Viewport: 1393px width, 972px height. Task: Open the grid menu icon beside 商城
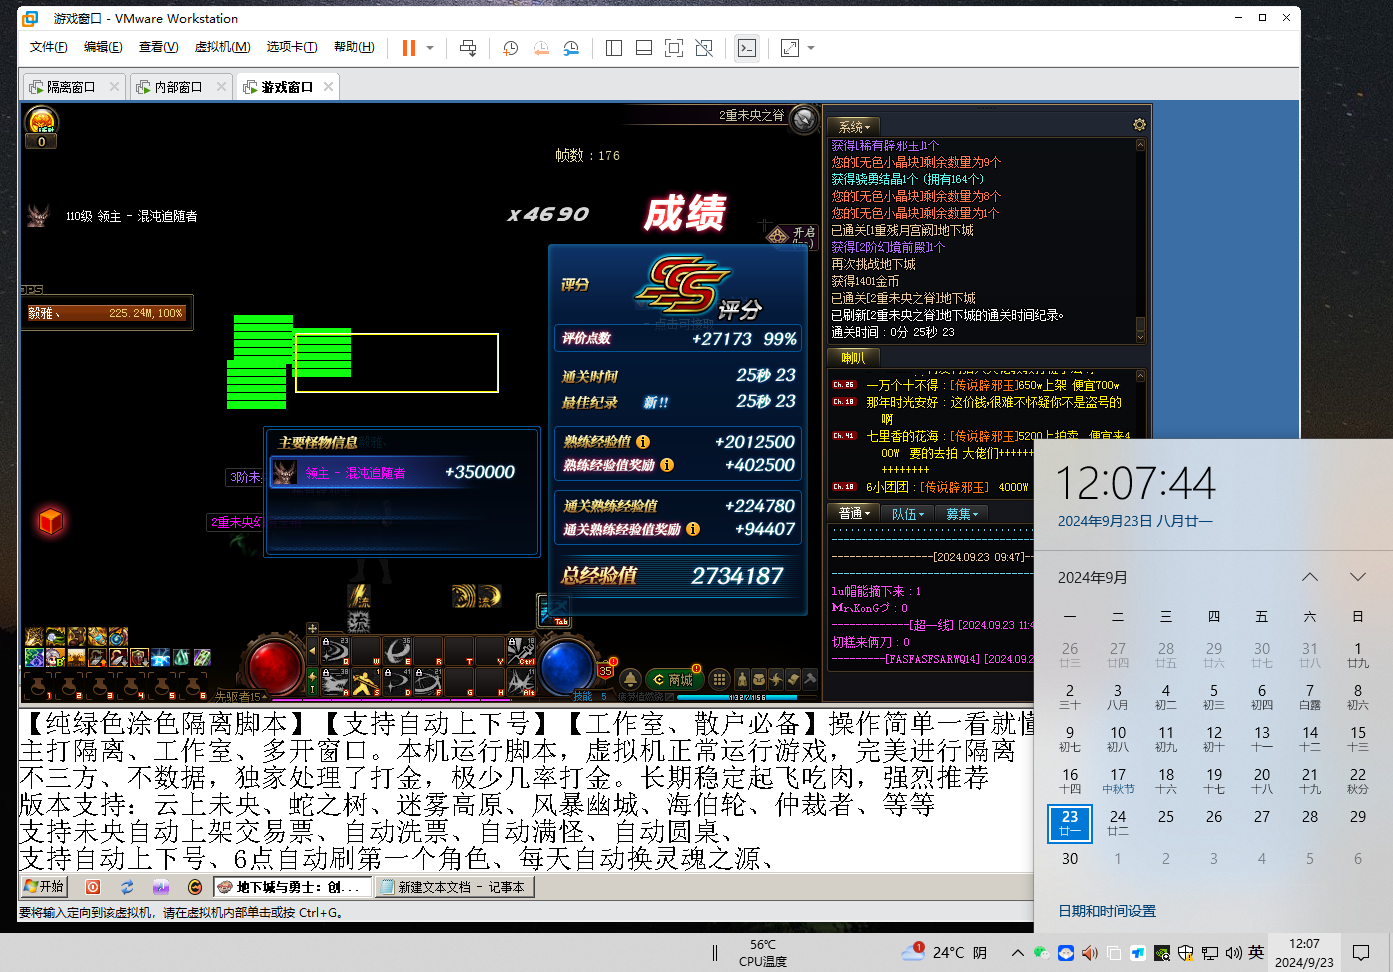click(x=719, y=680)
